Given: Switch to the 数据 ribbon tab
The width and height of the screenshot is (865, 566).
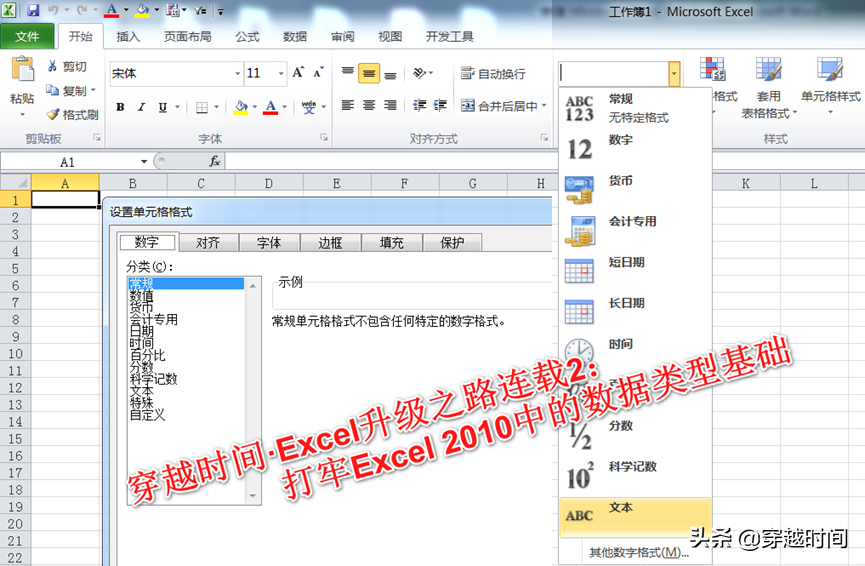Looking at the screenshot, I should 295,36.
